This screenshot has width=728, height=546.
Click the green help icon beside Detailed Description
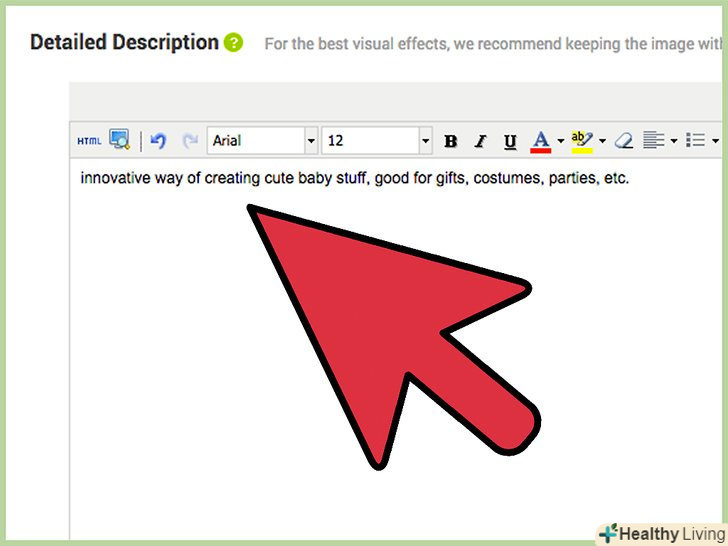(233, 43)
